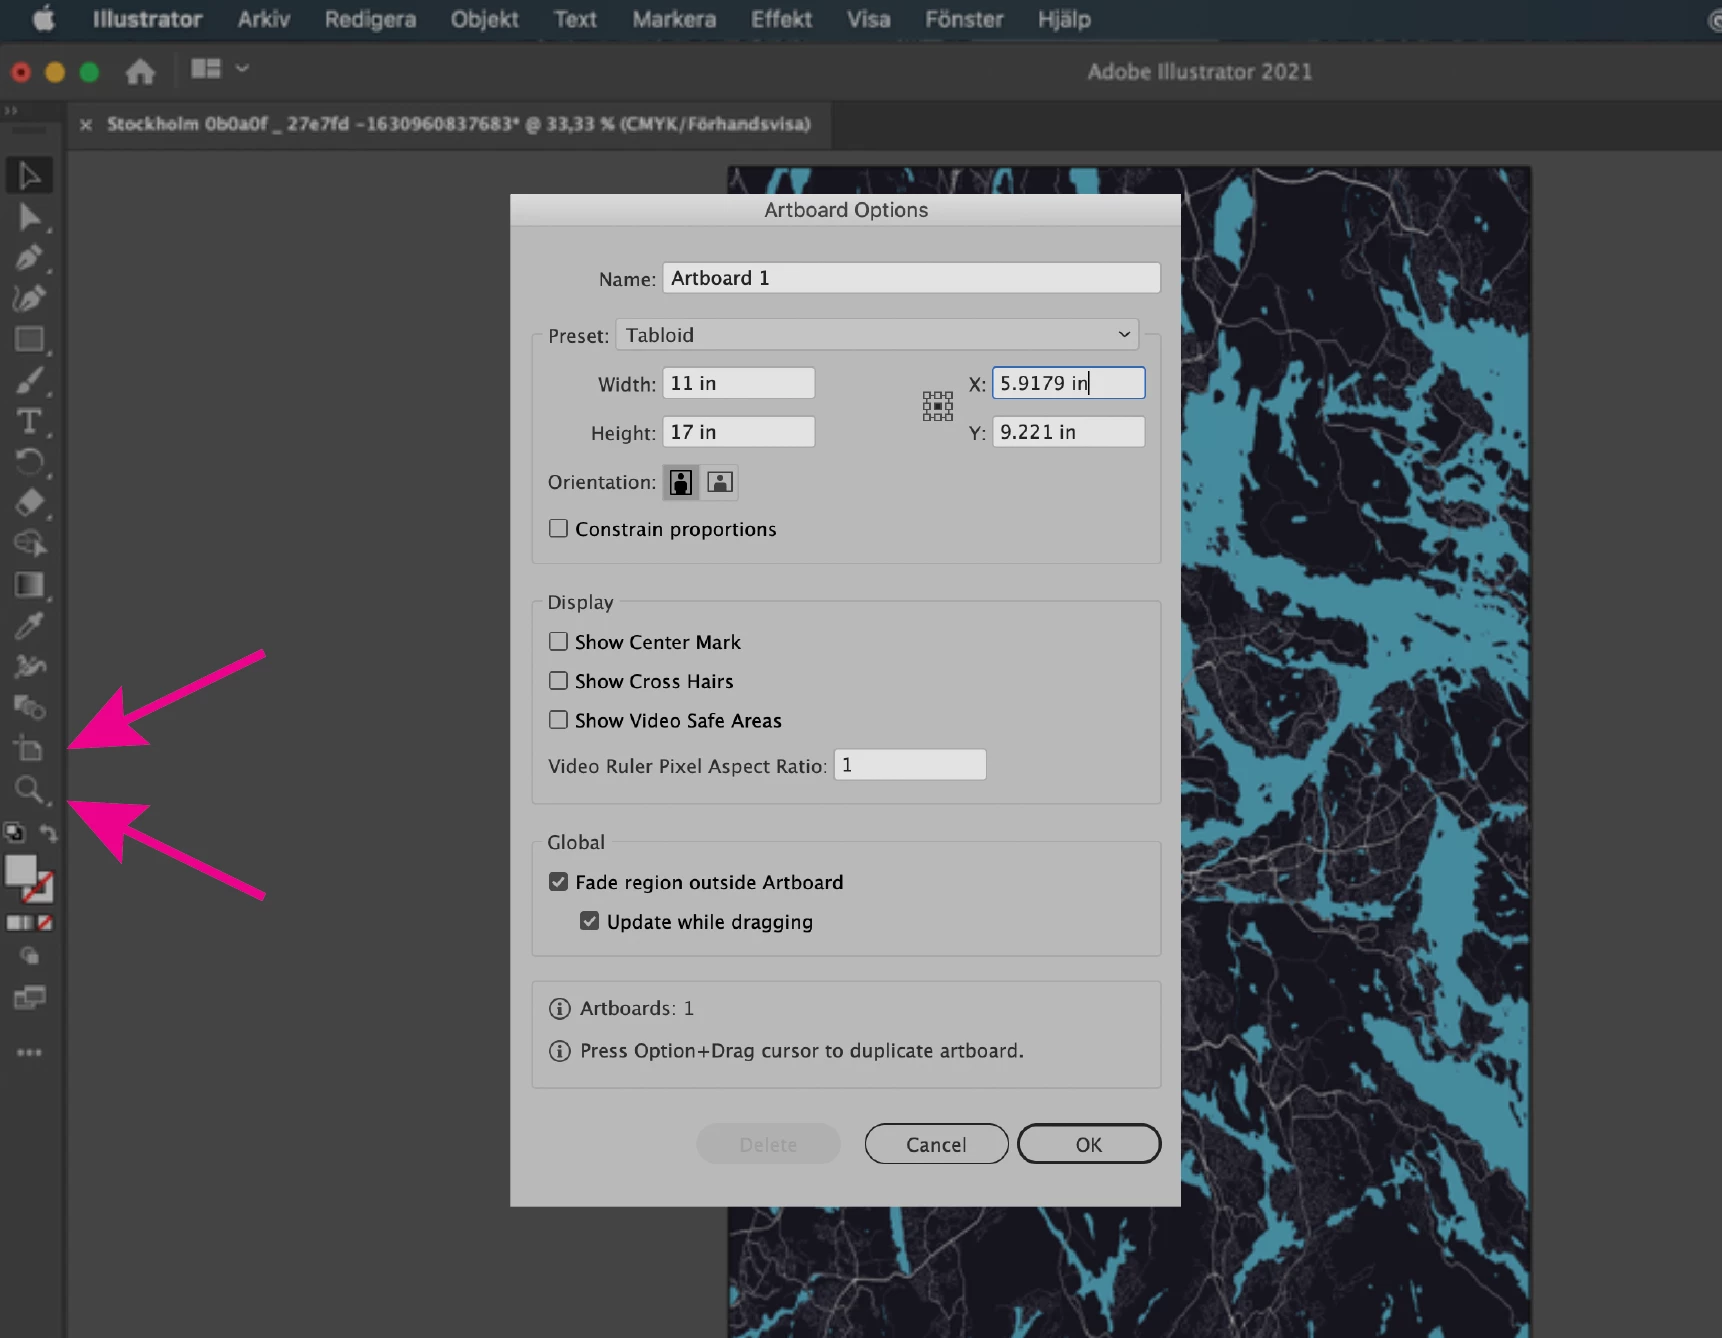
Task: Open the Illustrator menu
Action: point(147,19)
